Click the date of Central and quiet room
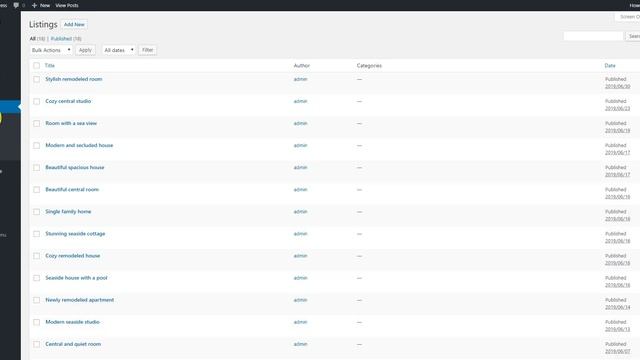 [618, 351]
